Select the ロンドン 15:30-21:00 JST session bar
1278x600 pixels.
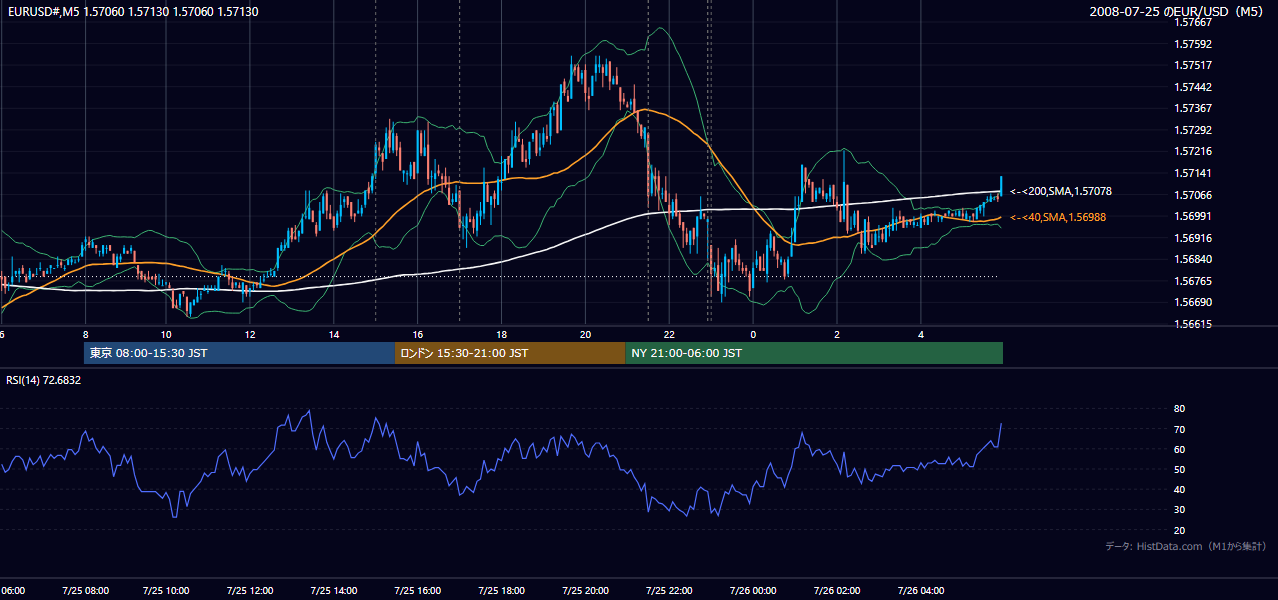tap(510, 353)
